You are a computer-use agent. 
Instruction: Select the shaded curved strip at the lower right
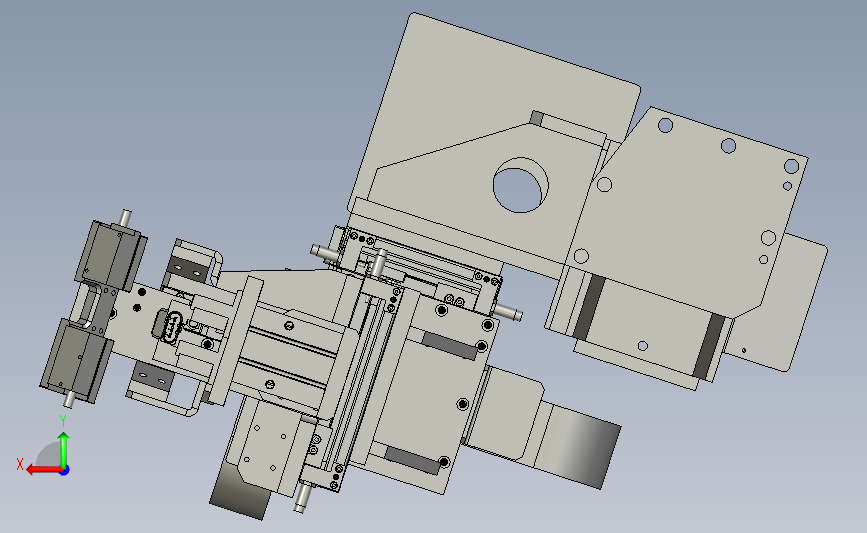pos(578,446)
